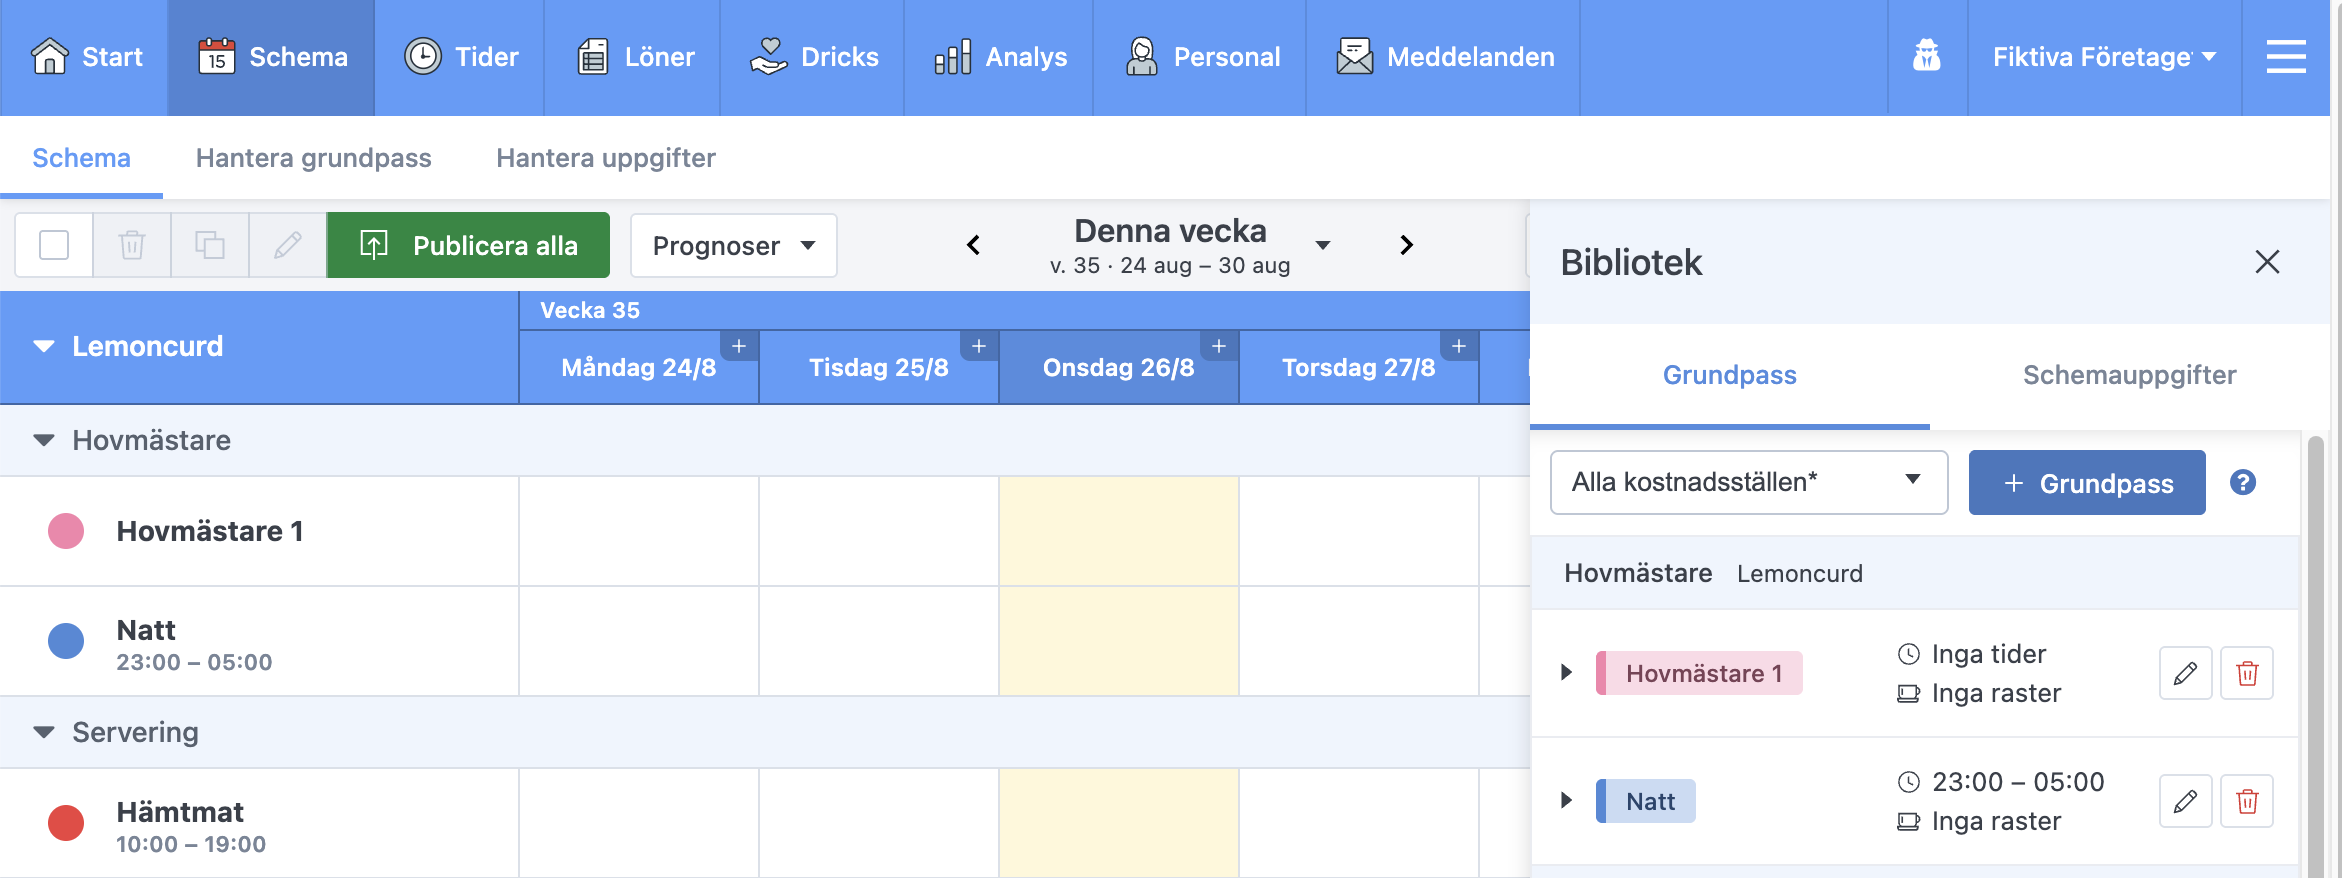
Task: Expand the Natt grundpass row
Action: [x=1566, y=801]
